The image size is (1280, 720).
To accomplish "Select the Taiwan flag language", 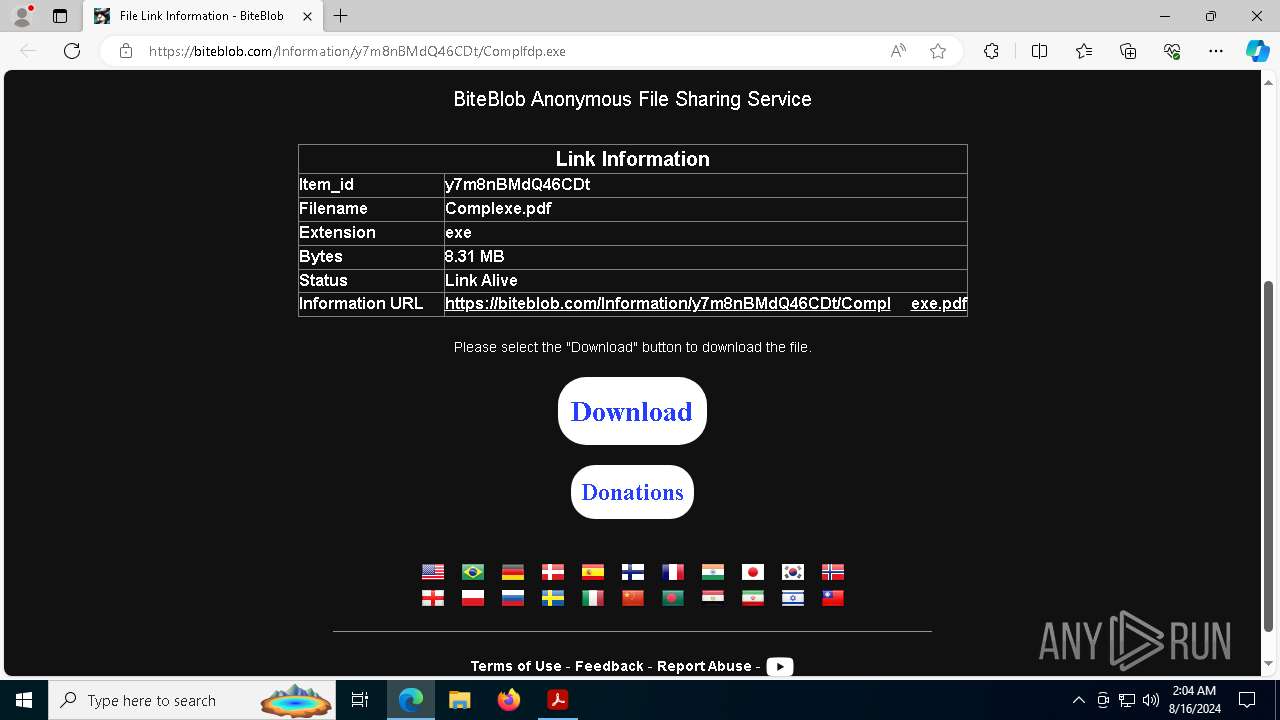I will coord(833,598).
